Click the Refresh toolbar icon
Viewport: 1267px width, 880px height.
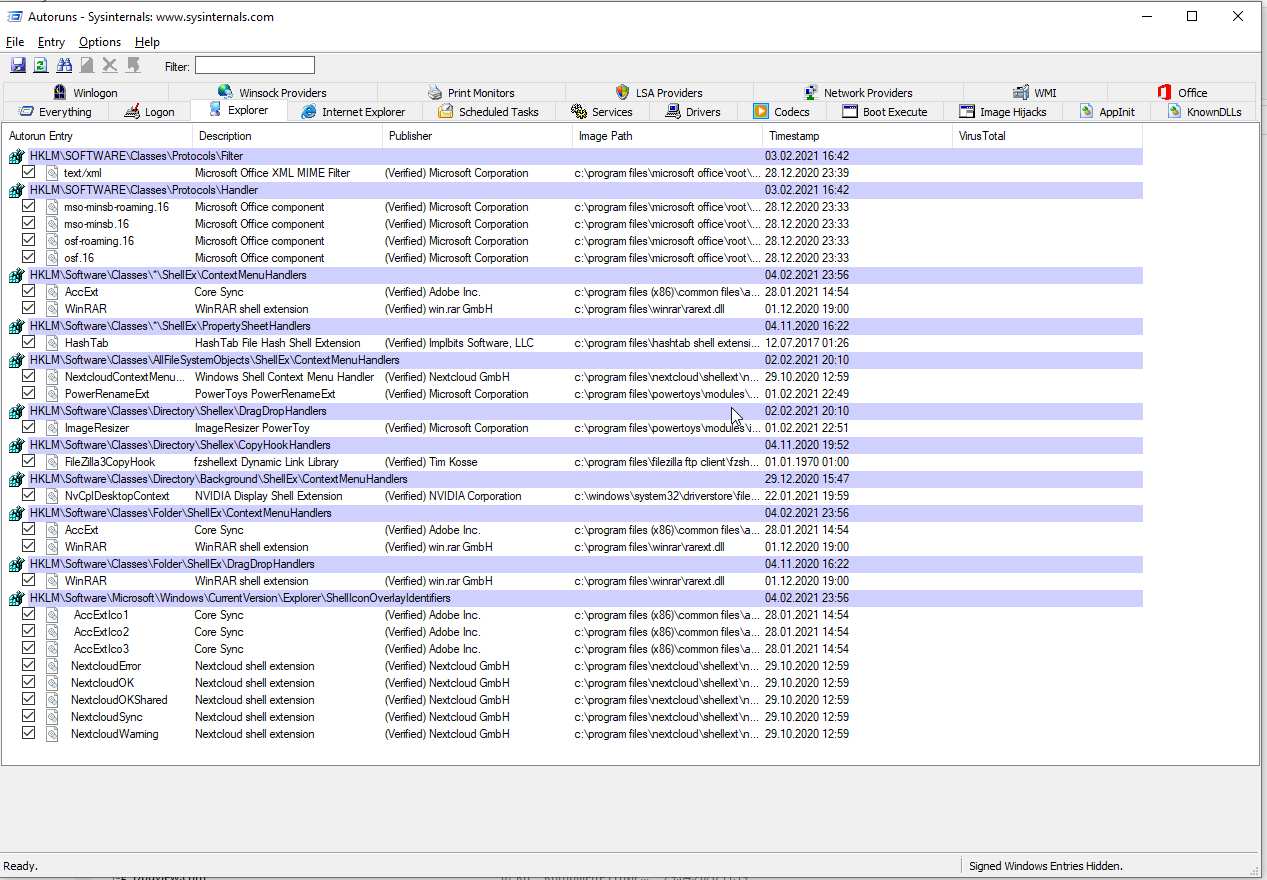click(x=41, y=65)
